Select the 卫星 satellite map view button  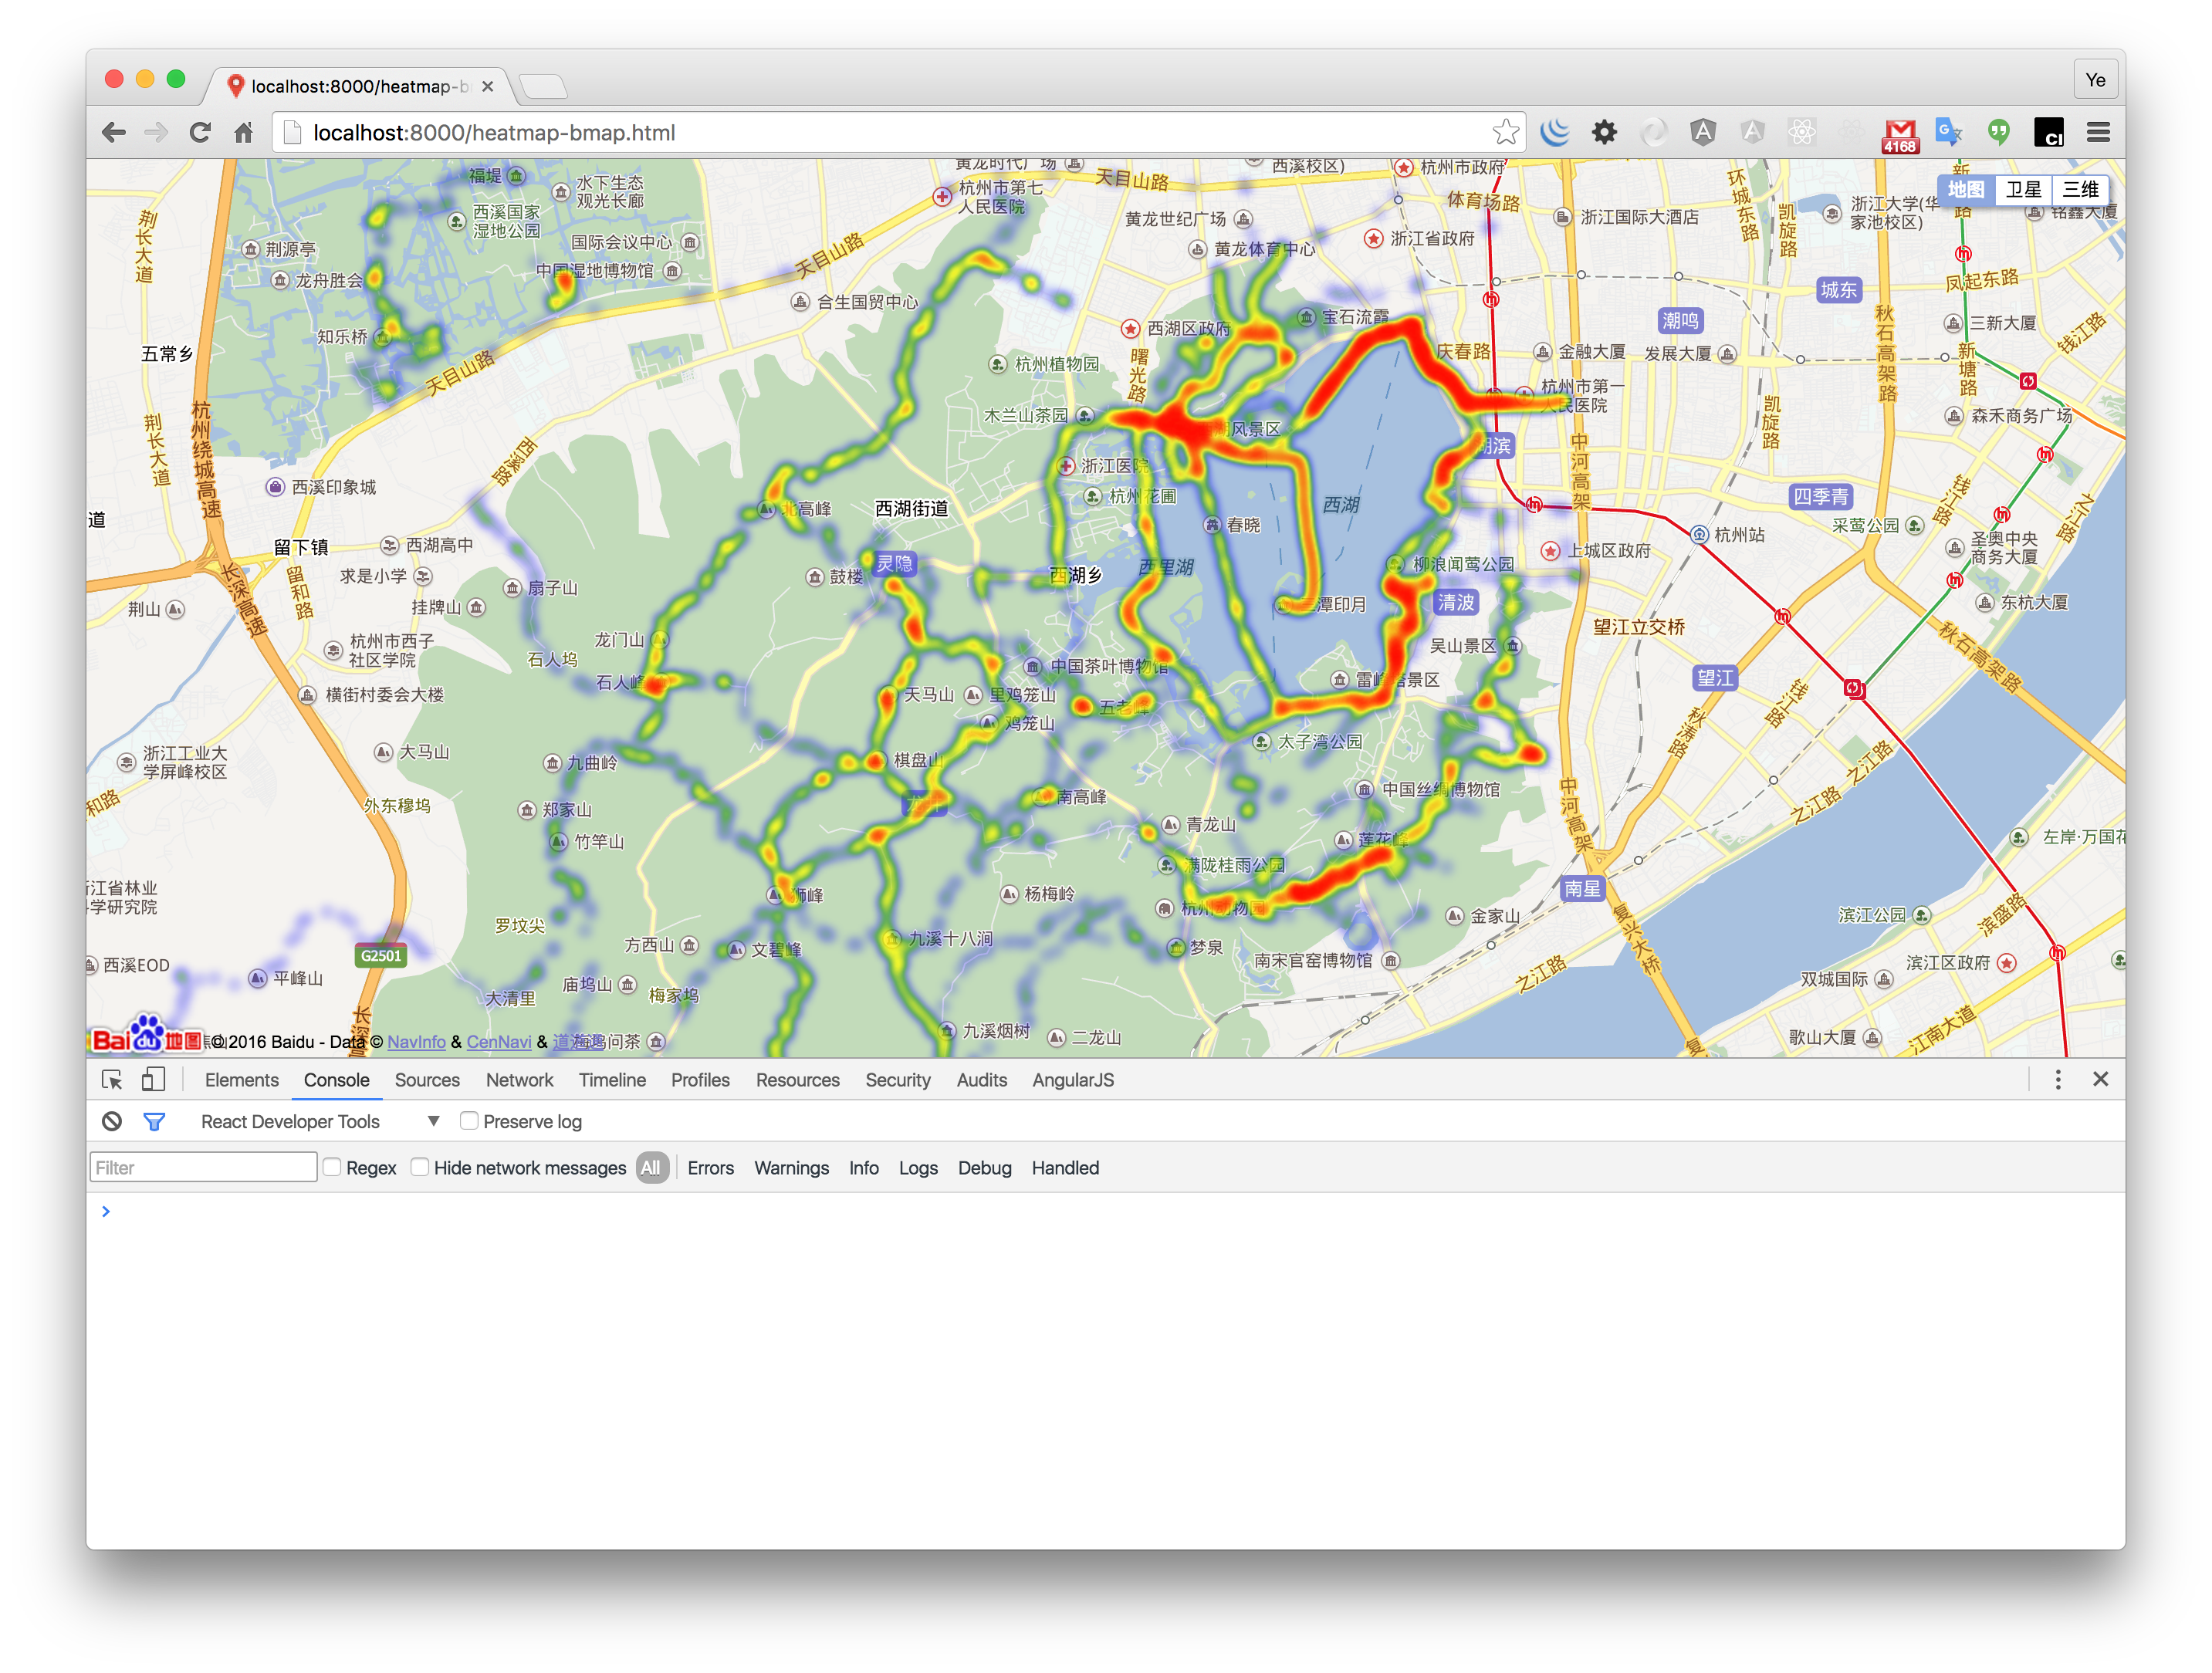[x=2026, y=190]
